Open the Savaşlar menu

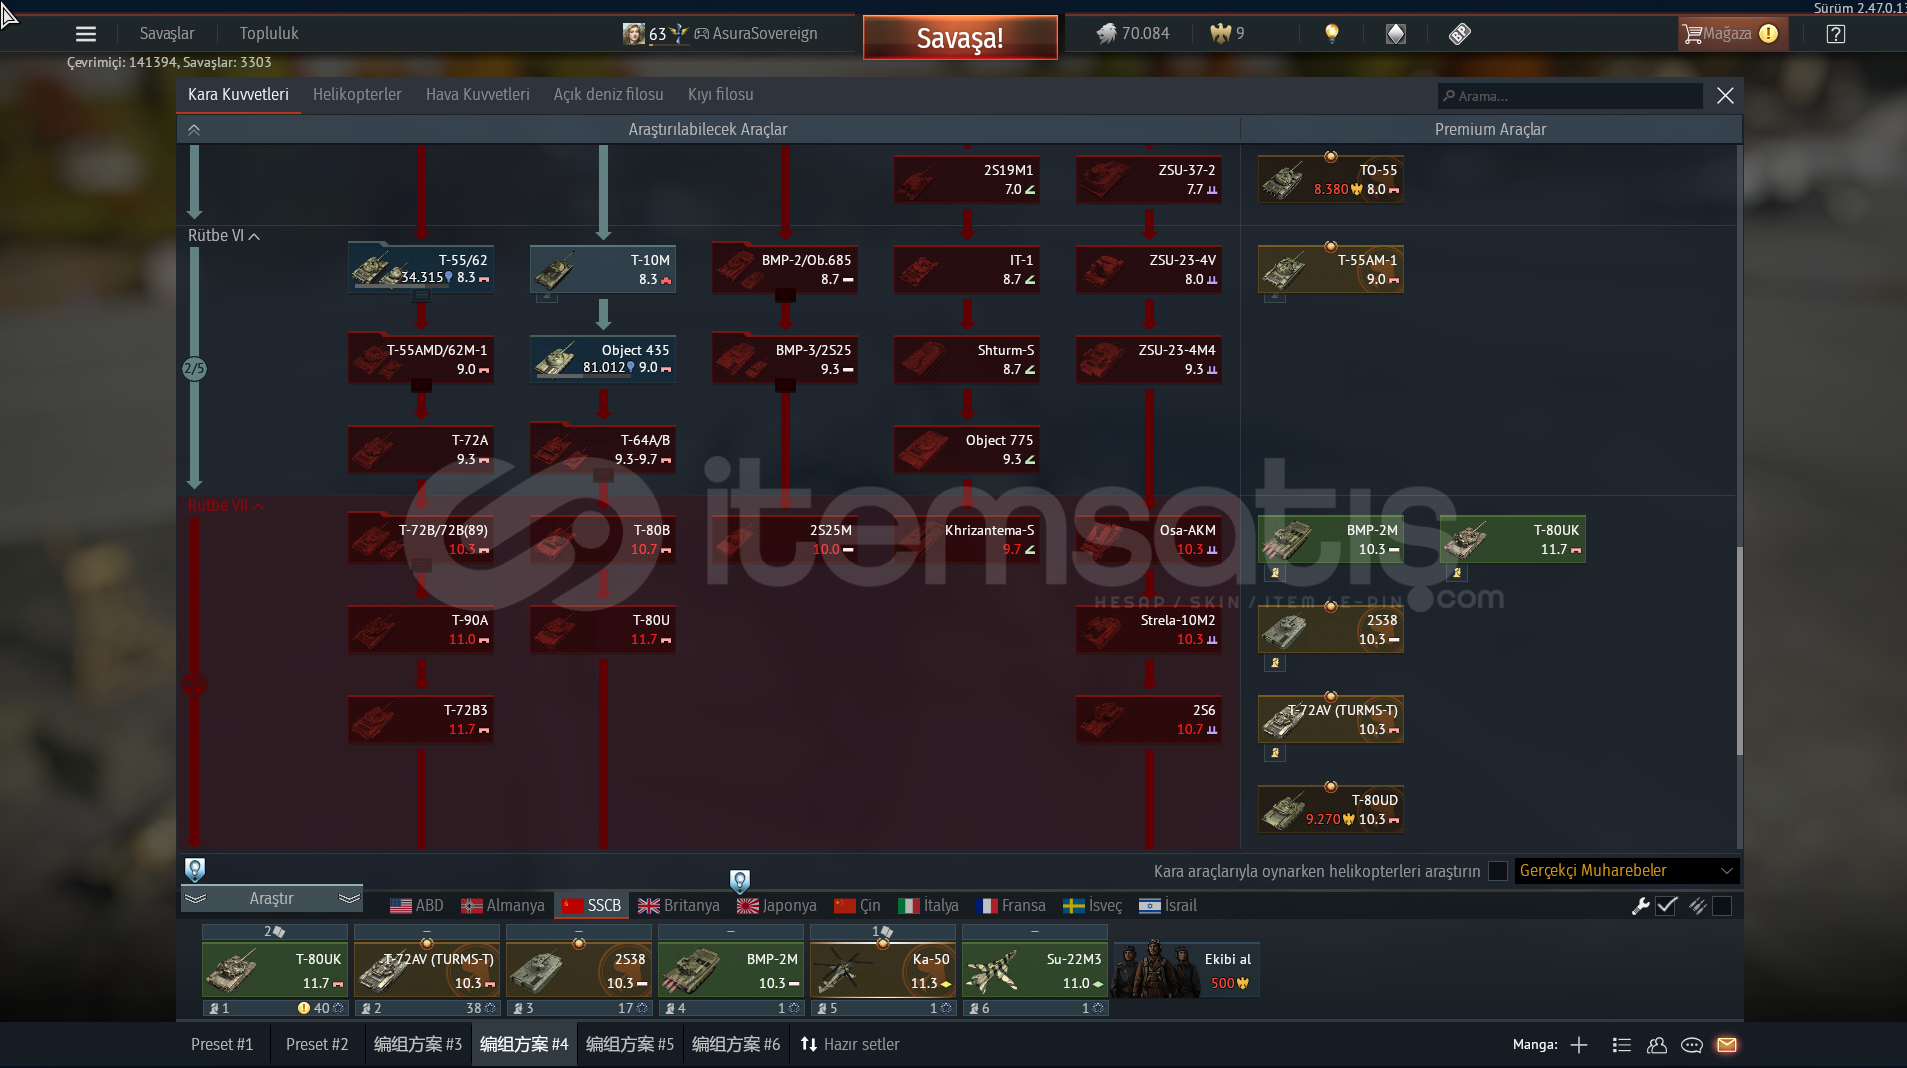point(167,34)
